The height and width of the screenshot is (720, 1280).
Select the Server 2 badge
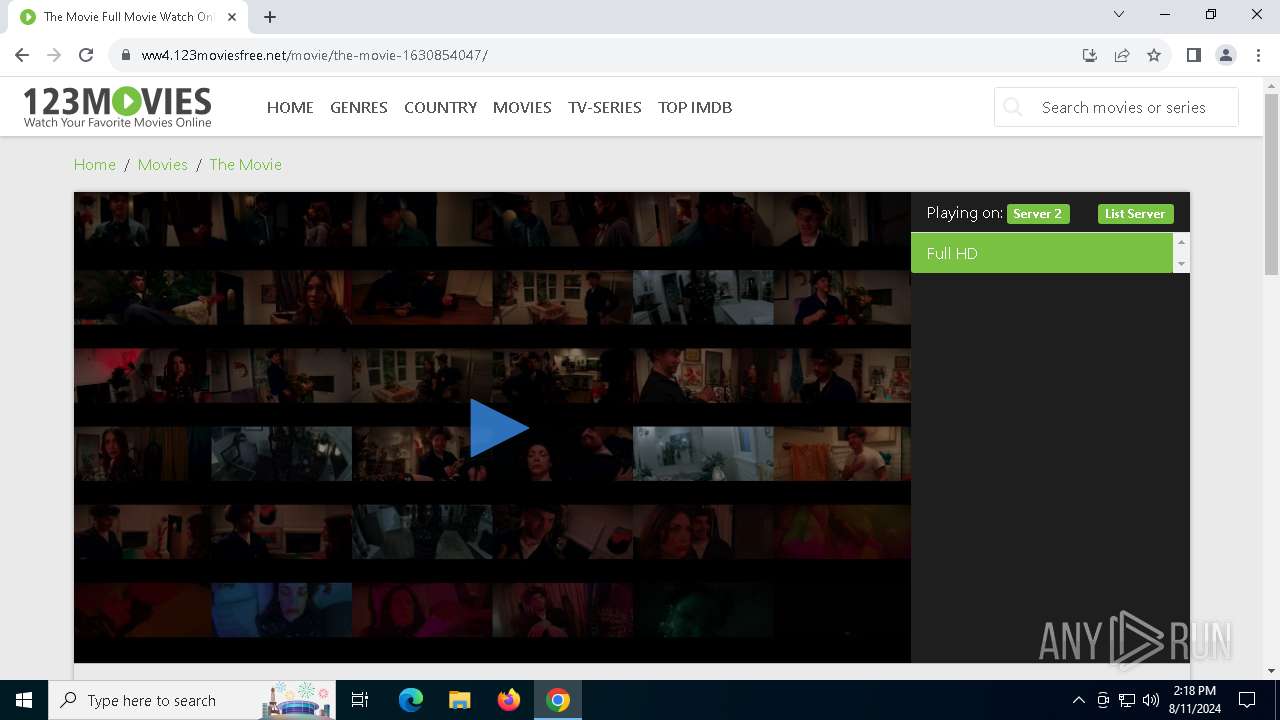(1038, 213)
